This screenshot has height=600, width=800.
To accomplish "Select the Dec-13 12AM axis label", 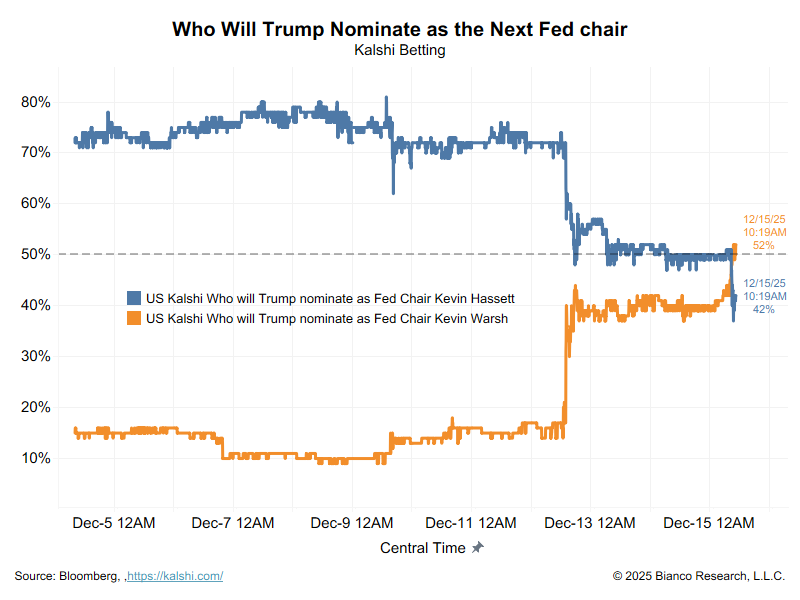I will 588,523.
